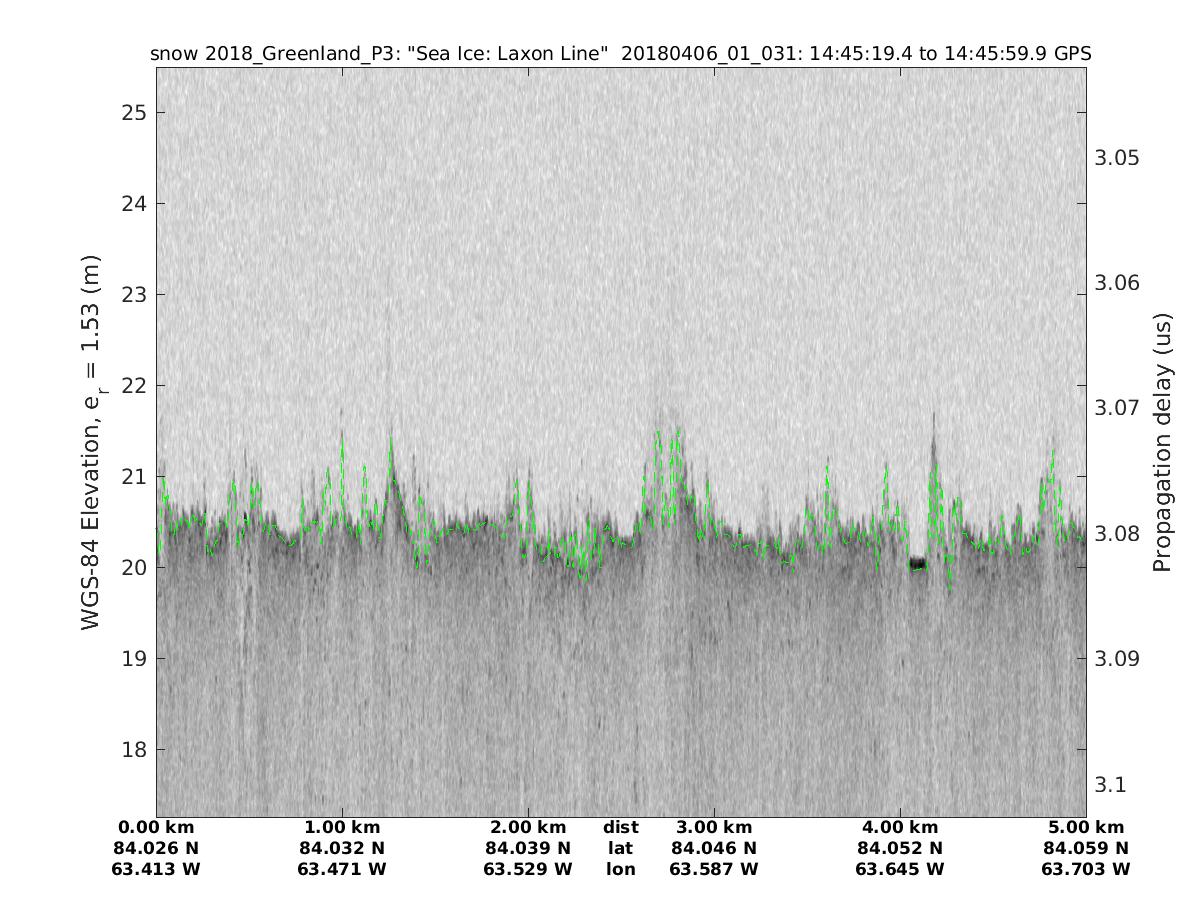Click the 84.059 N latitude label
This screenshot has width=1200, height=900.
(1085, 848)
